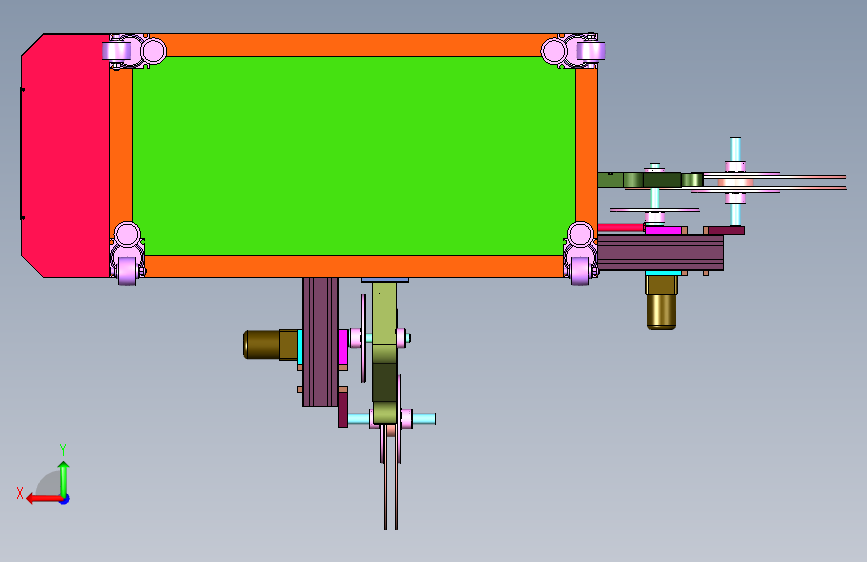Select the orange bottom rail of the frame
Viewport: 867px width, 562px height.
pyautogui.click(x=353, y=267)
